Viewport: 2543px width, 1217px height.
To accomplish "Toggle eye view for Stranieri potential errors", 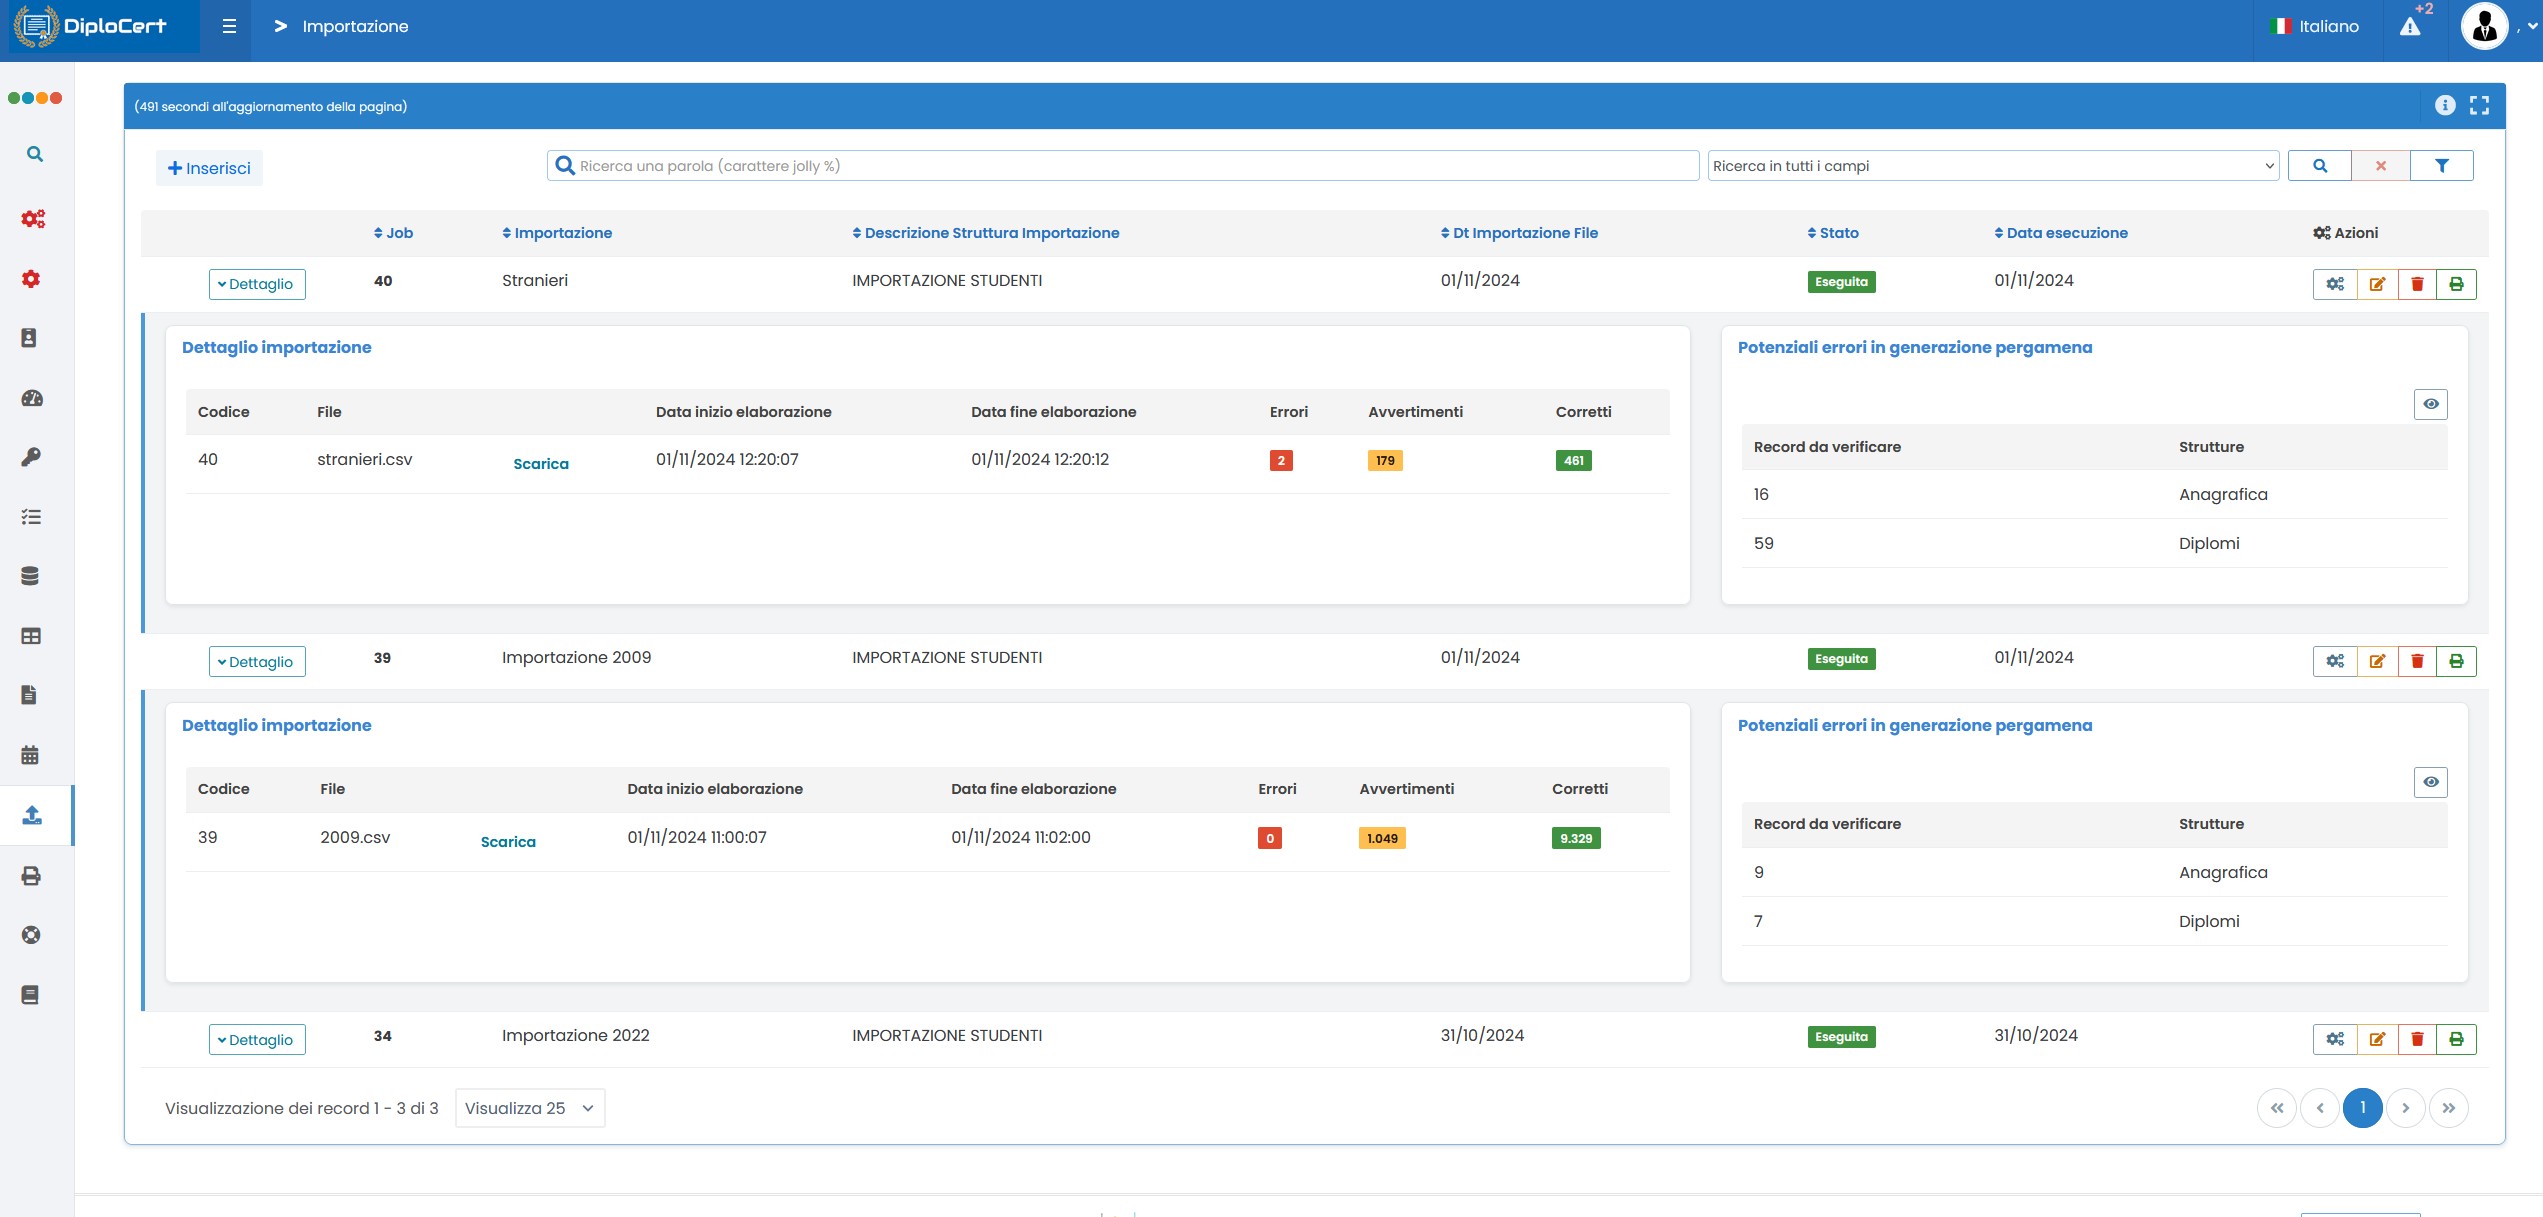I will pyautogui.click(x=2430, y=404).
